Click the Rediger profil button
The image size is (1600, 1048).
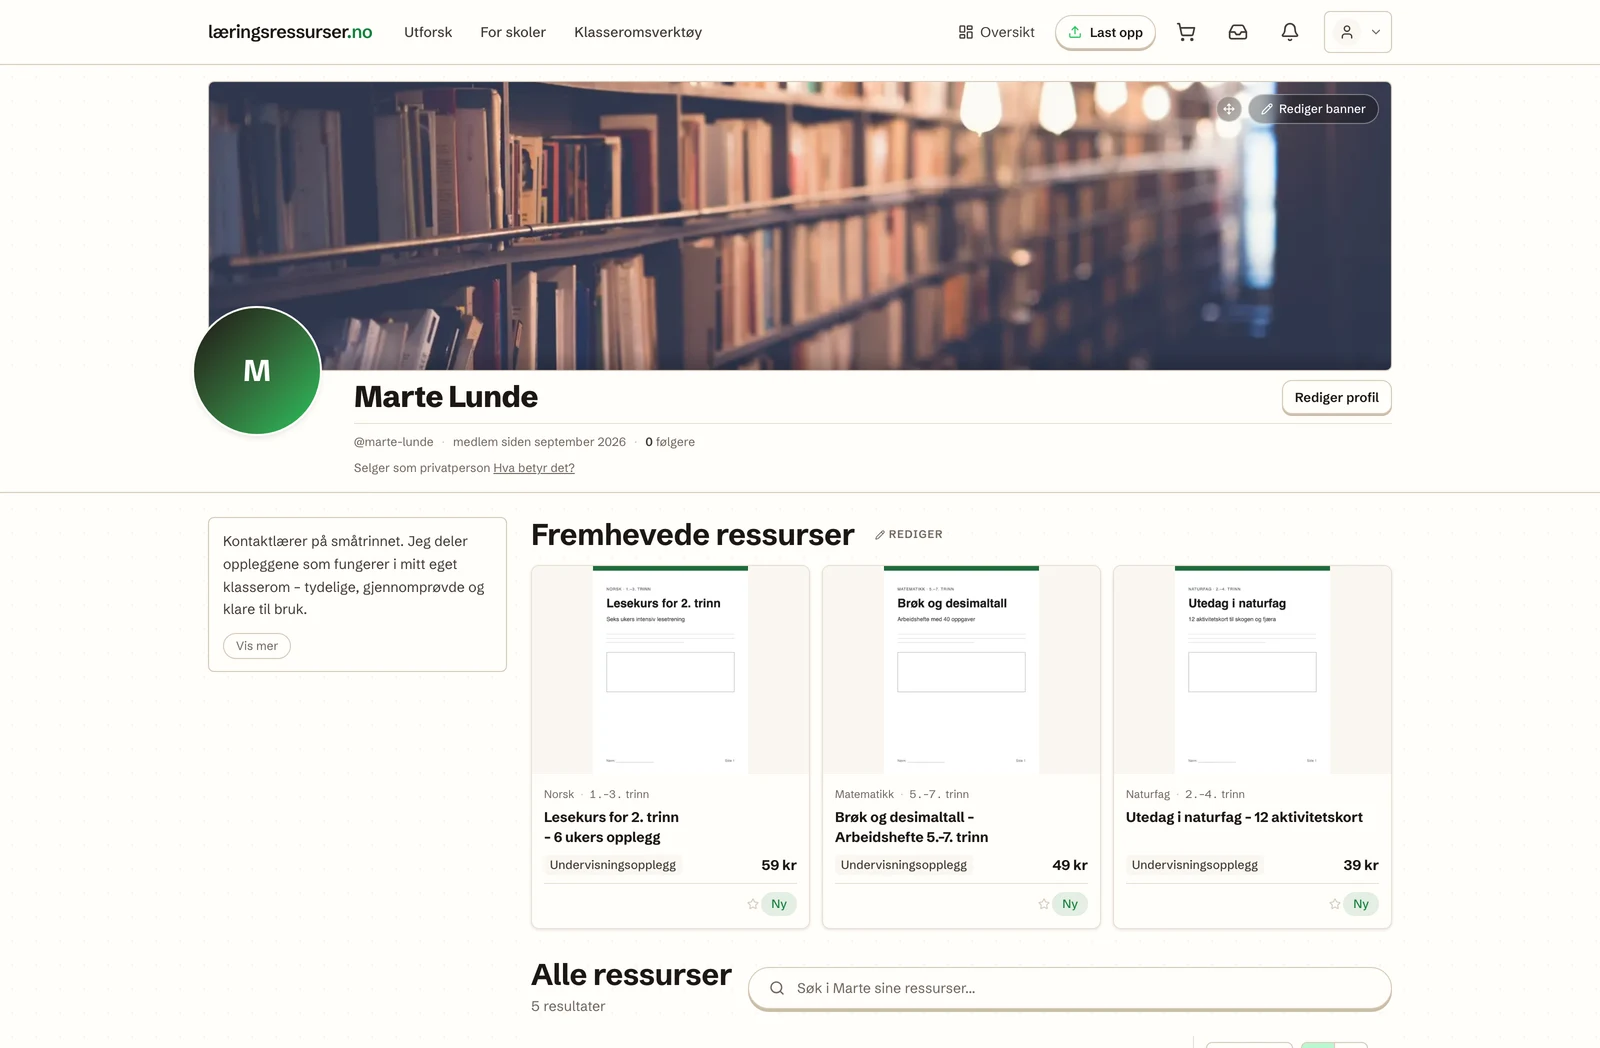1337,397
